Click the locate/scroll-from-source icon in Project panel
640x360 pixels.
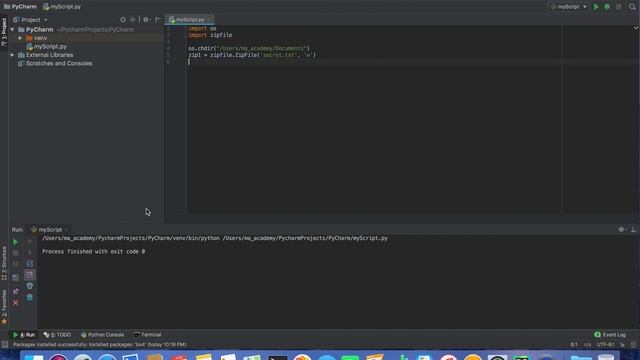tap(123, 20)
